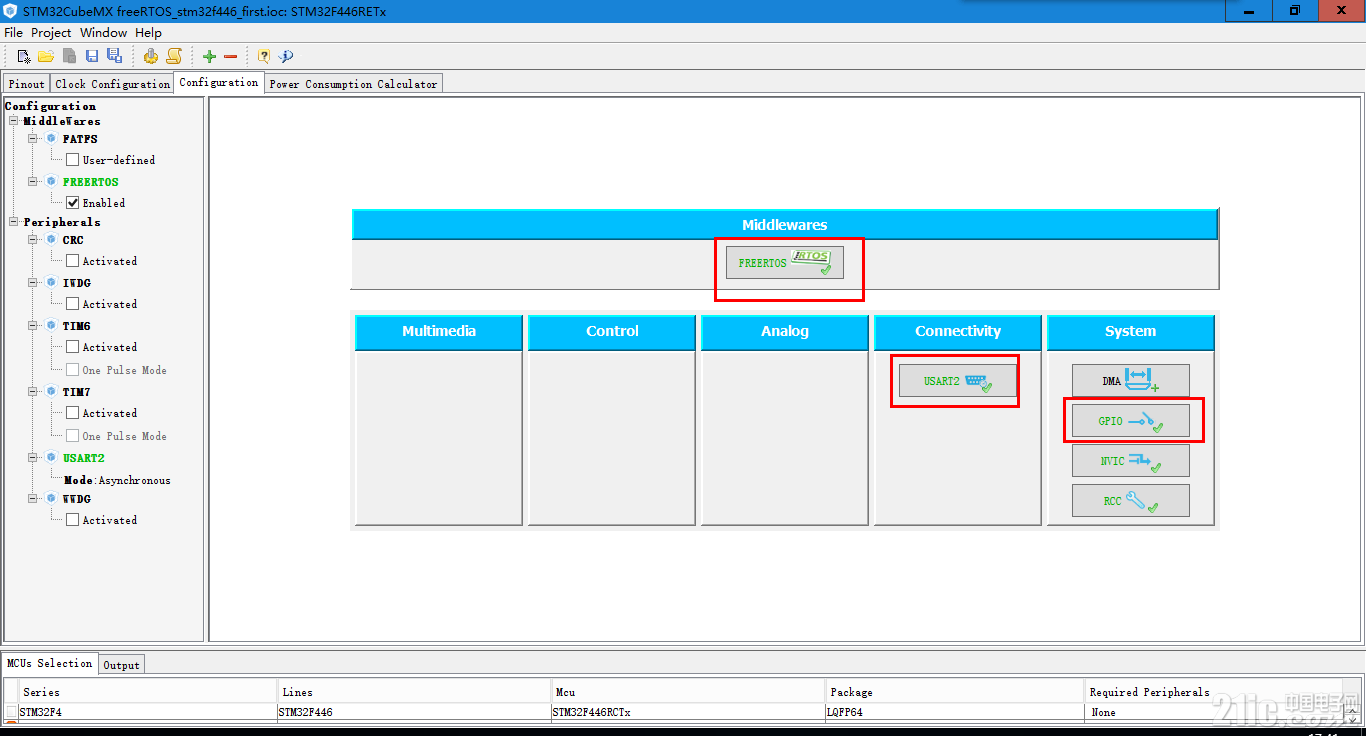
Task: Open the FREERTOS middleware configuration button
Action: (785, 263)
